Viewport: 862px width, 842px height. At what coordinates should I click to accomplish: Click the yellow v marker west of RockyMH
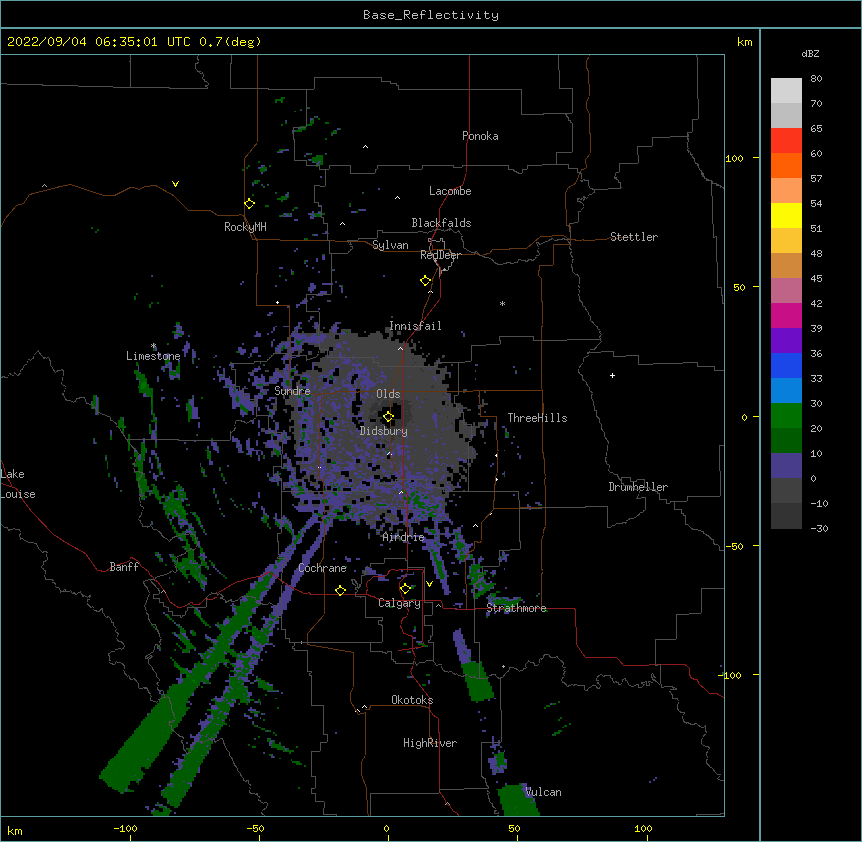pos(175,184)
